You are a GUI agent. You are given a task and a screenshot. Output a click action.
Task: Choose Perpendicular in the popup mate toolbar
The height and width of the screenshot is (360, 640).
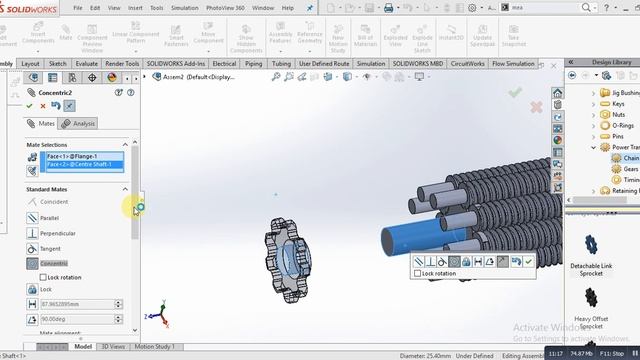point(430,261)
